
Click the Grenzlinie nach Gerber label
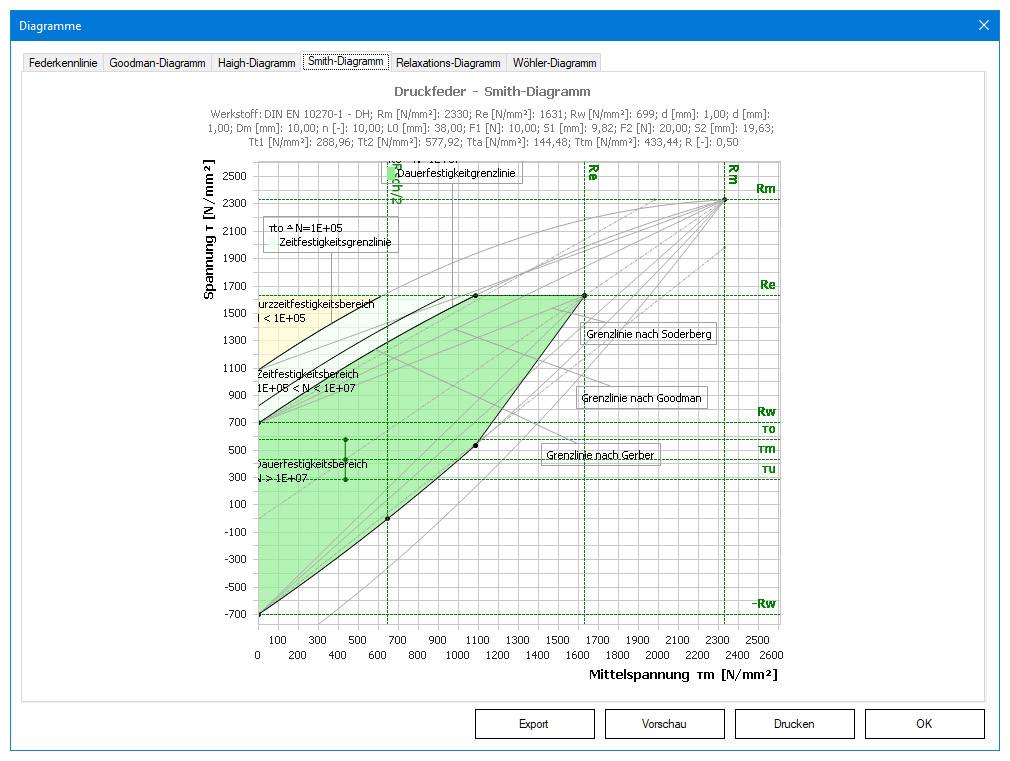coord(600,455)
